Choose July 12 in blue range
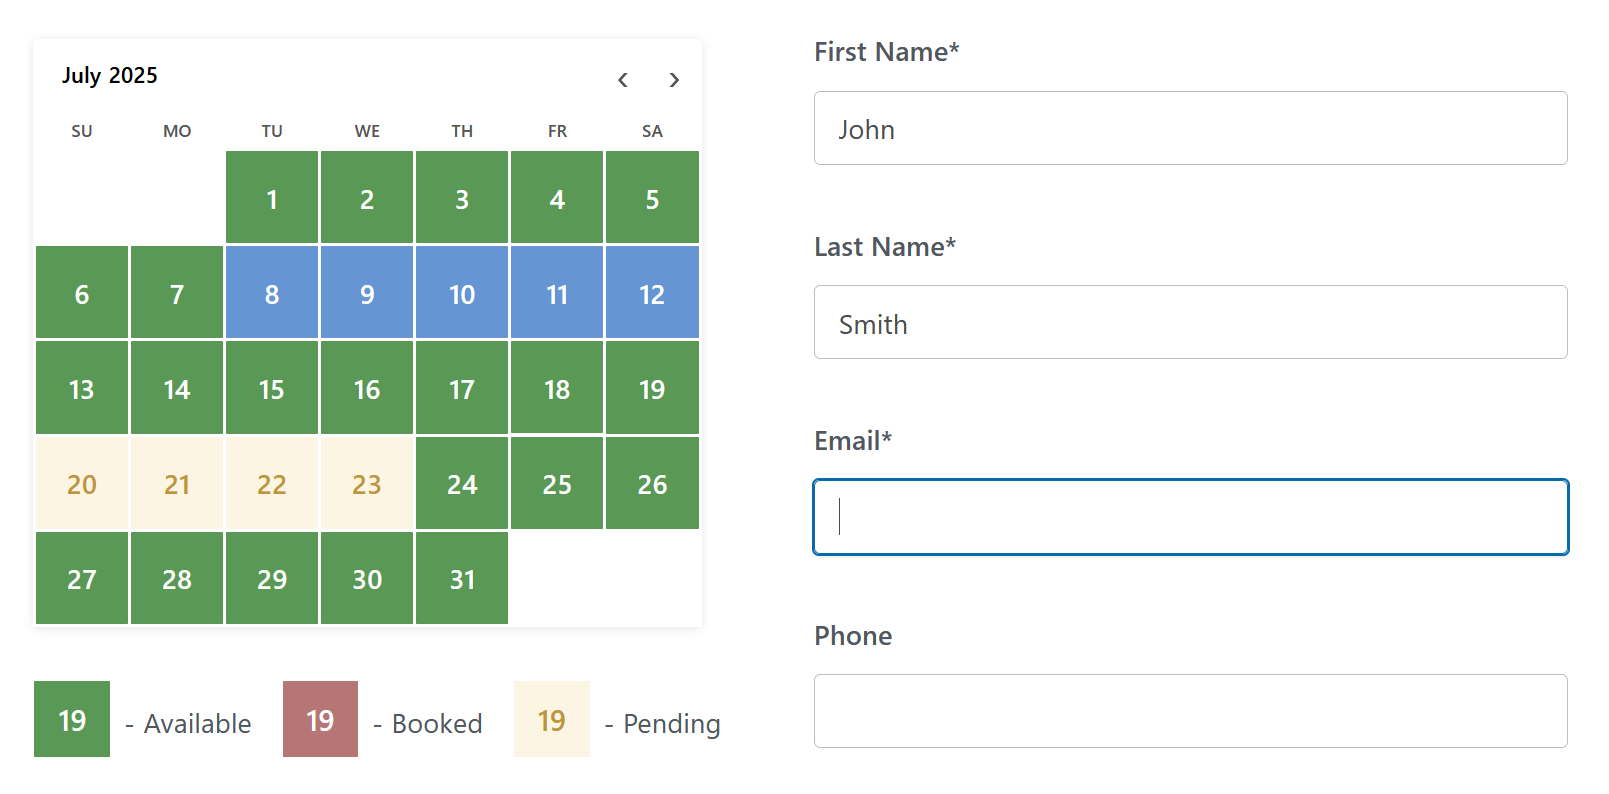 coord(652,293)
